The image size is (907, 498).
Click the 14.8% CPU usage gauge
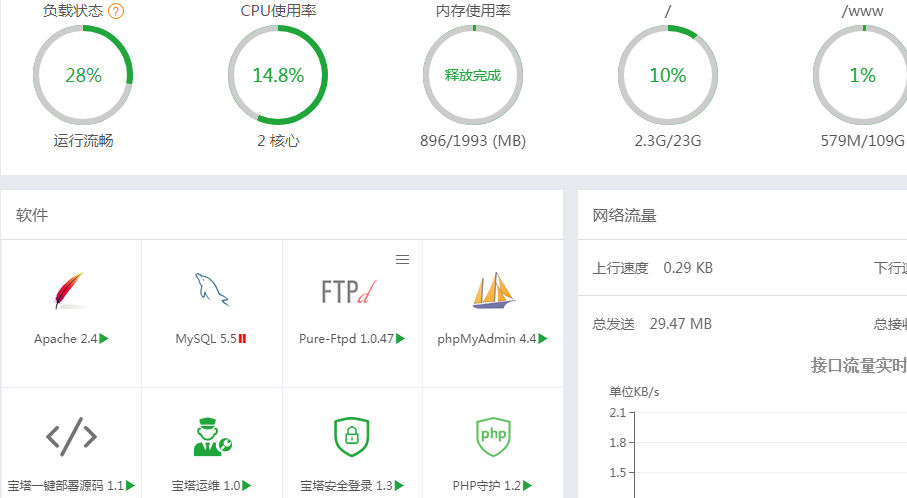click(x=278, y=75)
